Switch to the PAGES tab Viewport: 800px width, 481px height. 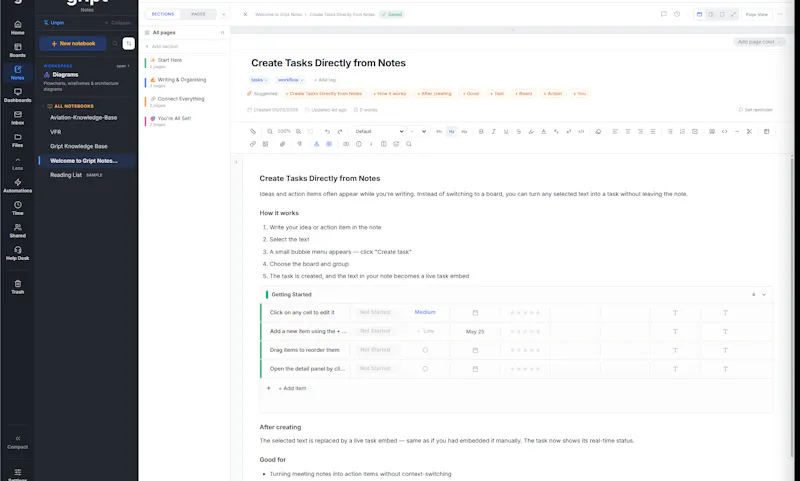click(198, 14)
